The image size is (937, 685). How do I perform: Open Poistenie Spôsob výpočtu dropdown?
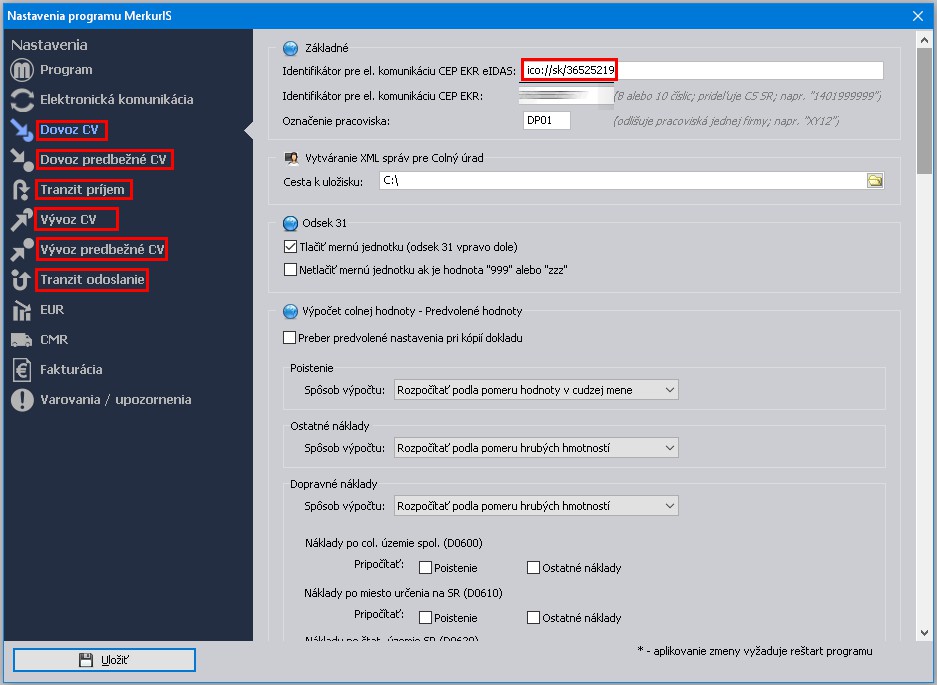[x=536, y=390]
